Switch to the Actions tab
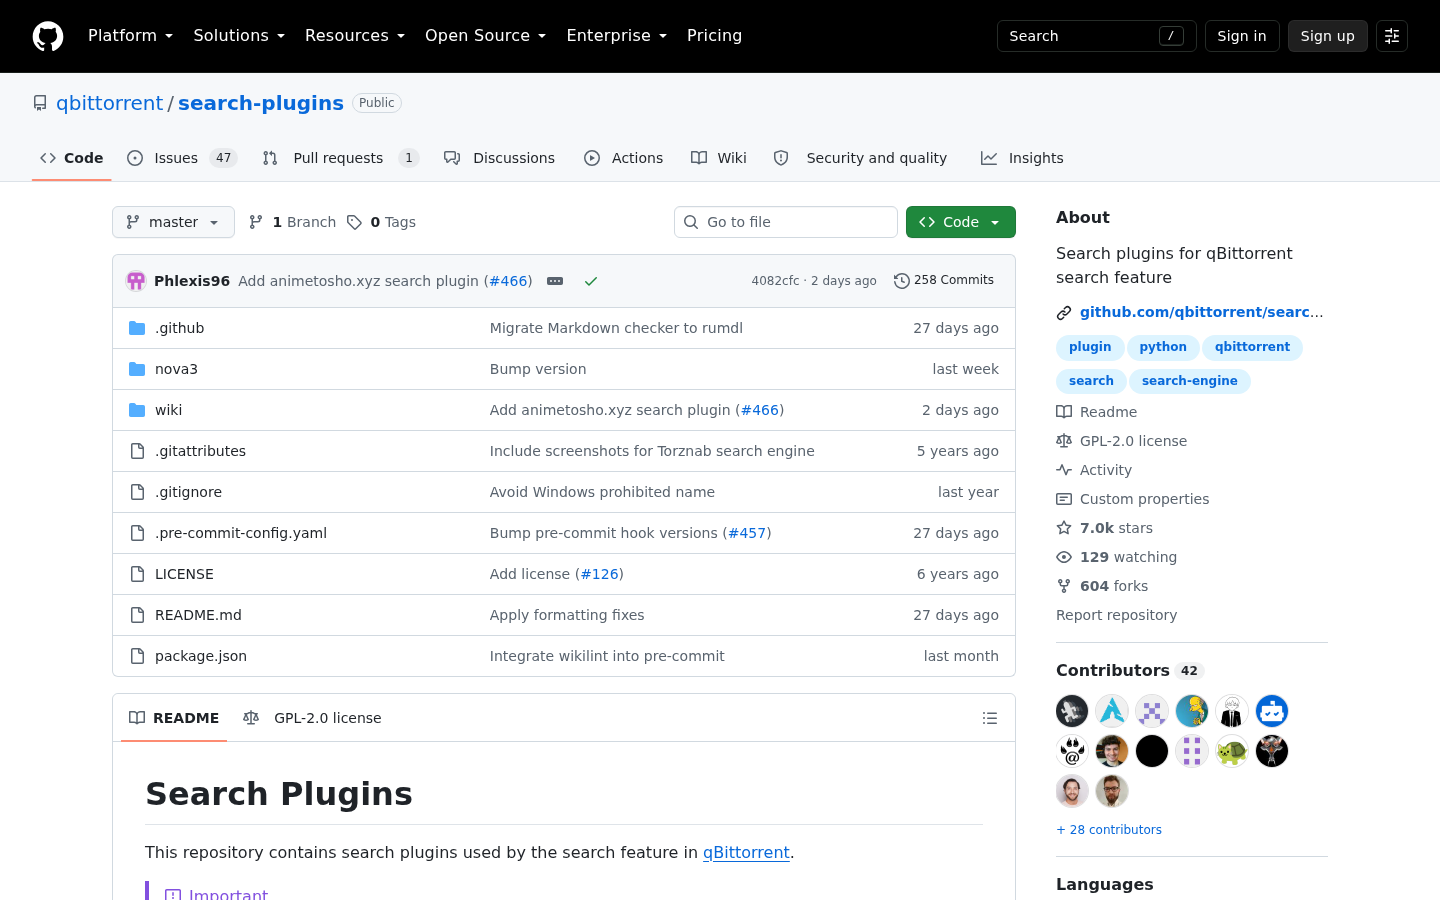 pyautogui.click(x=624, y=158)
